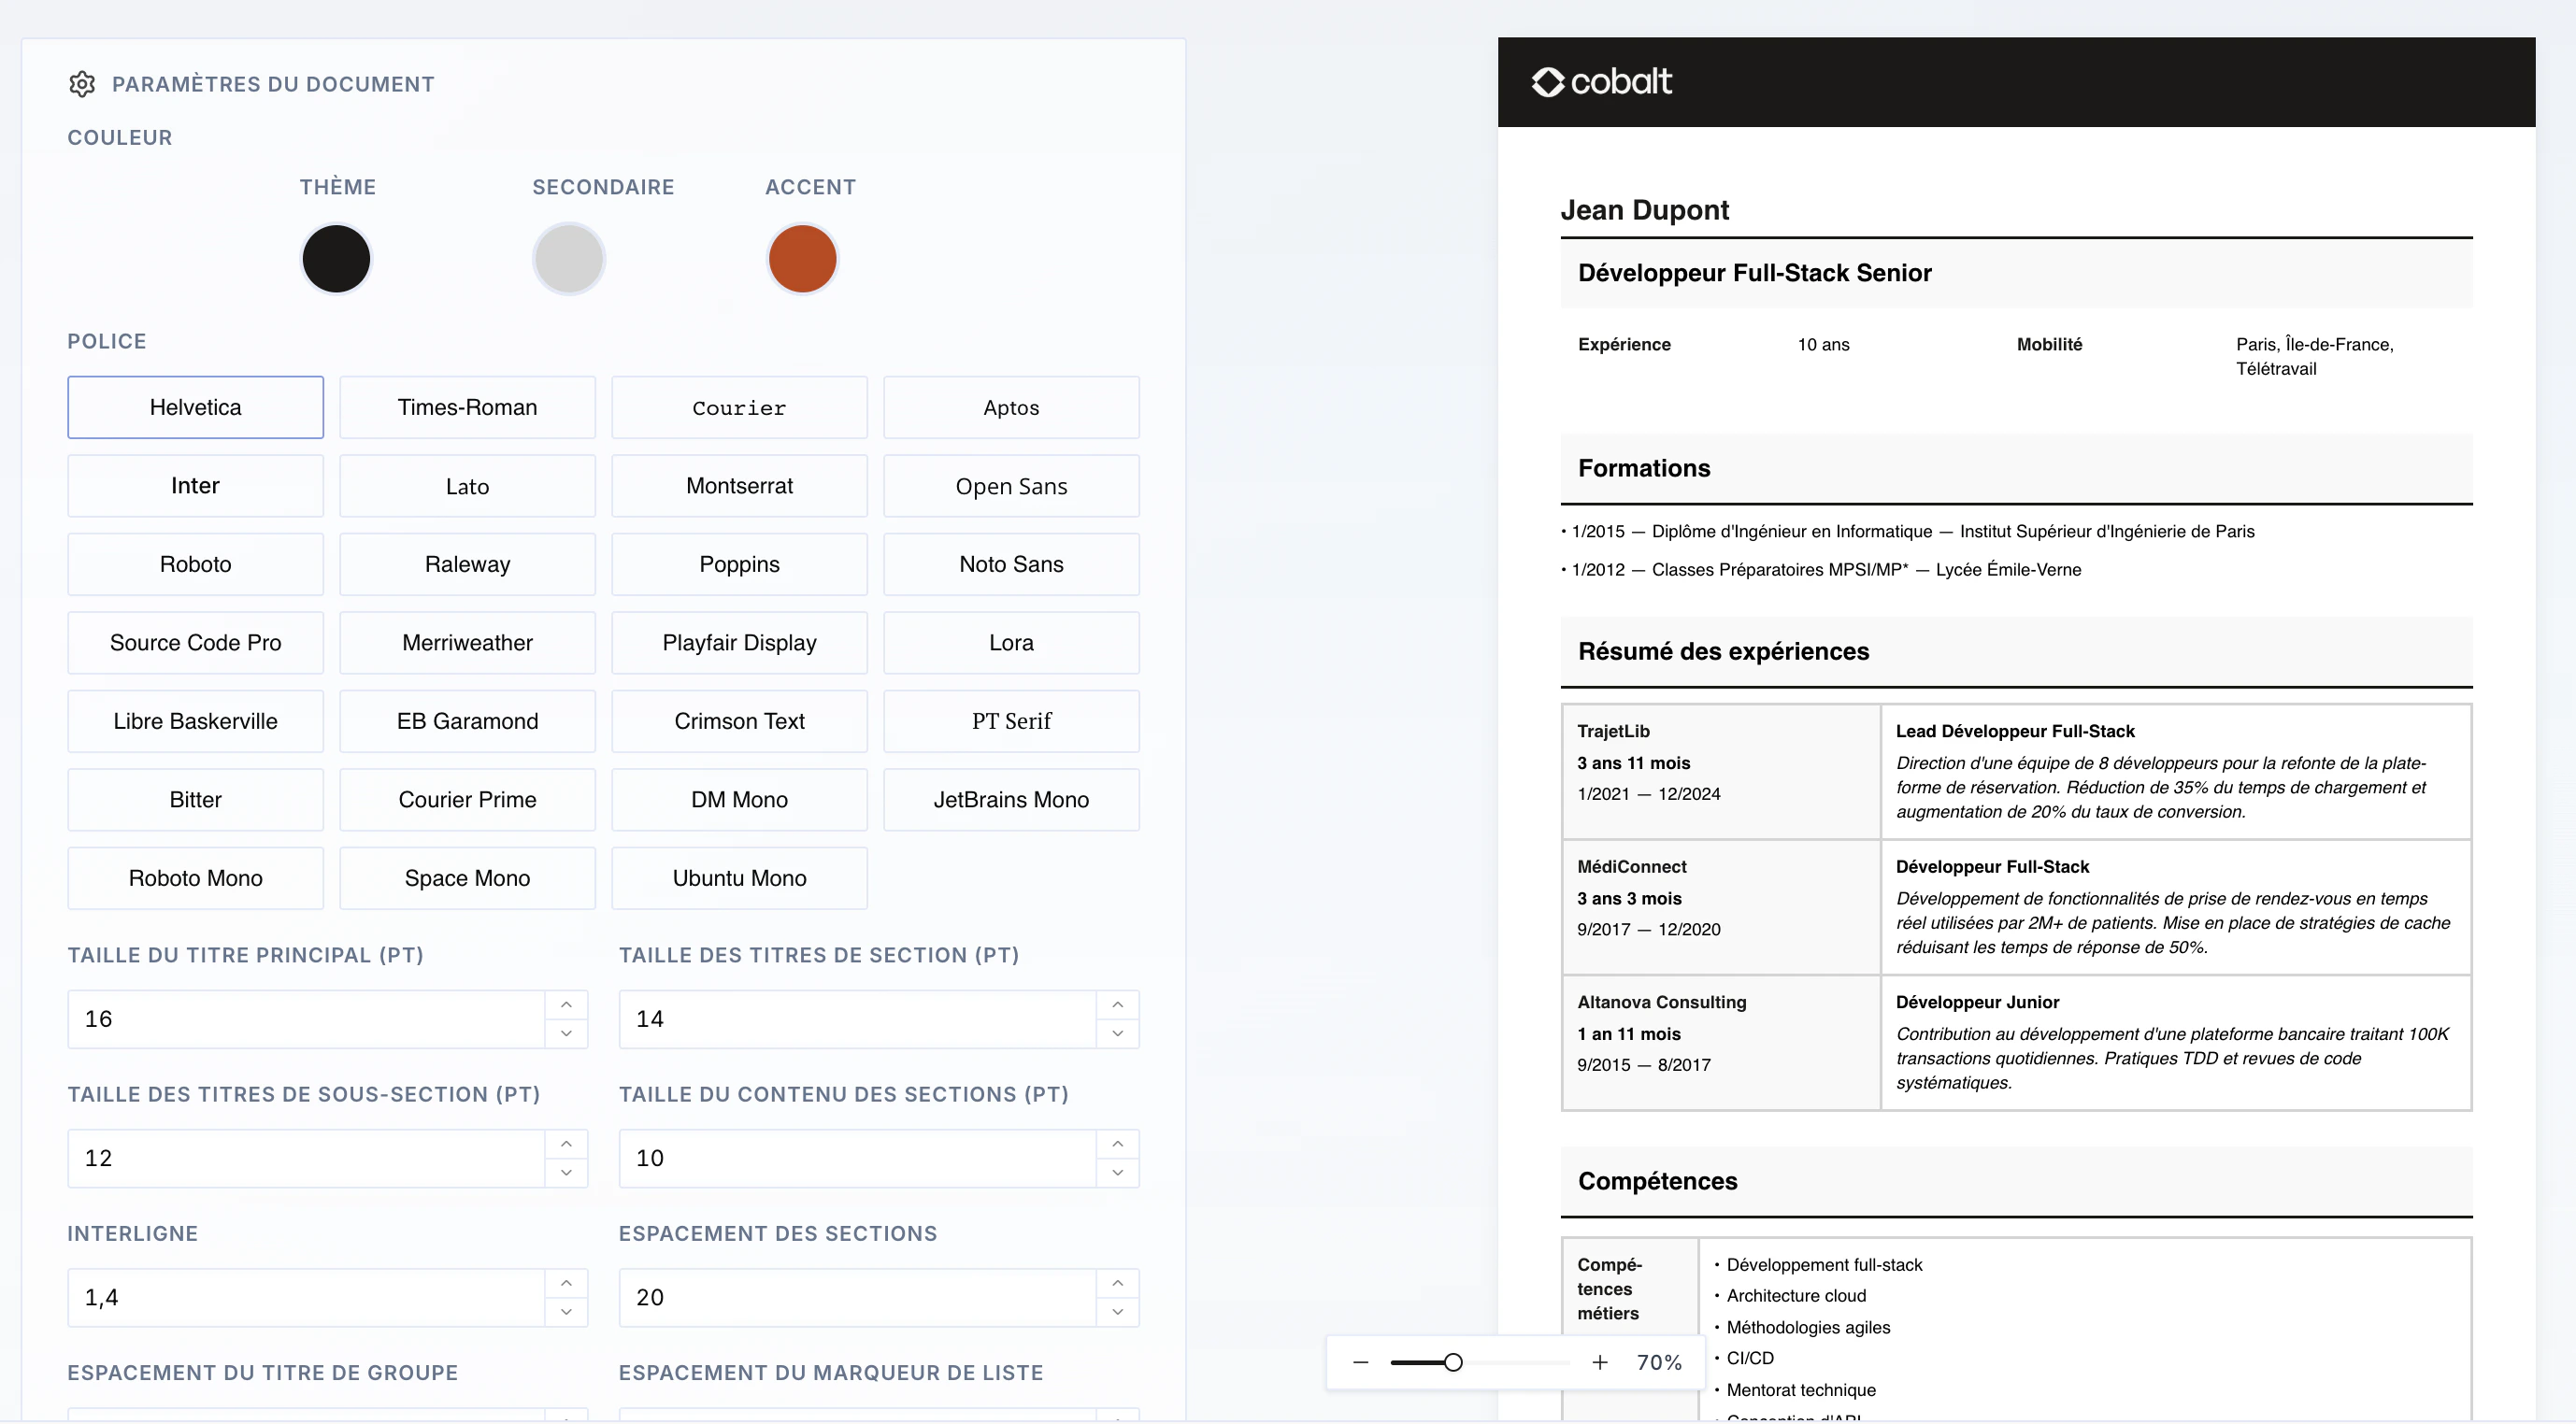Click the 70% zoom percentage label
This screenshot has height=1424, width=2576.
pyautogui.click(x=1659, y=1362)
